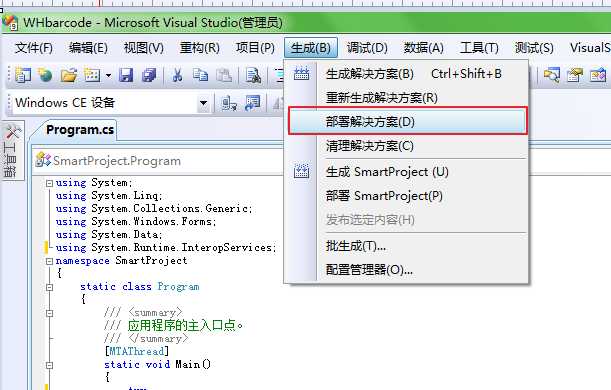
Task: Open the Properties Window toolbar icon
Action: (x=574, y=74)
